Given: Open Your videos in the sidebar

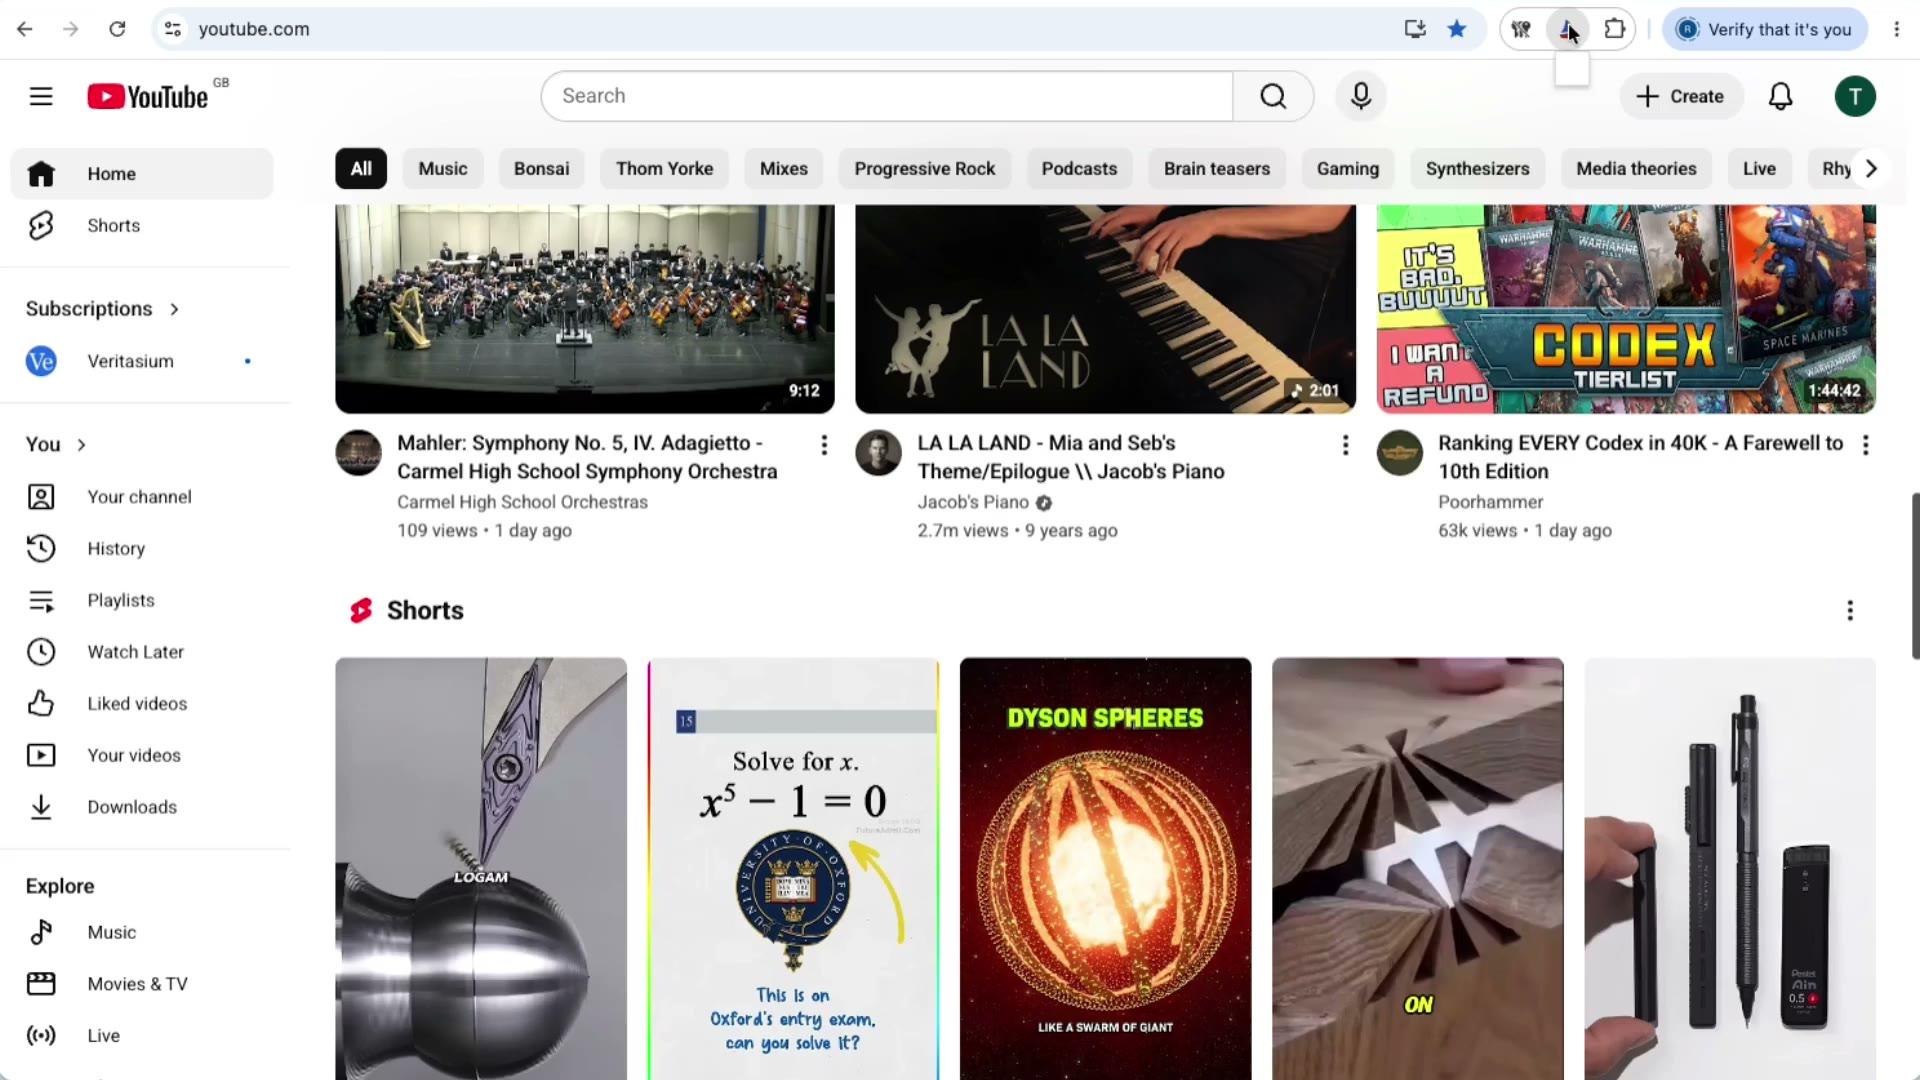Looking at the screenshot, I should [142, 755].
